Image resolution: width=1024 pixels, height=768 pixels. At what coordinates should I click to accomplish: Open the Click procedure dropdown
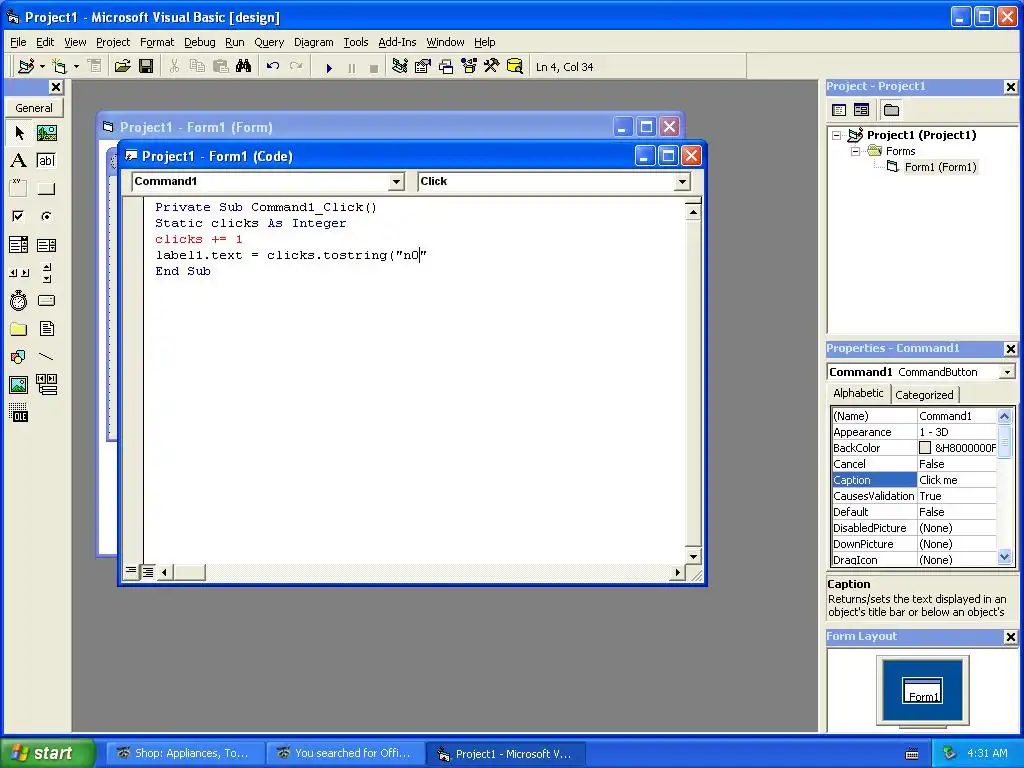point(682,182)
